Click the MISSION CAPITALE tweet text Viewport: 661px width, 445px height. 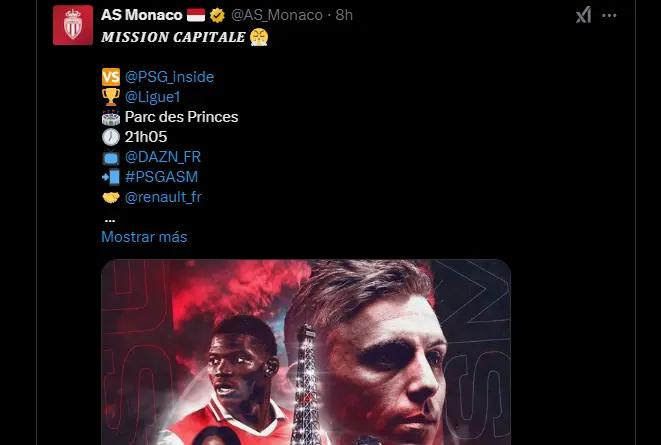[x=173, y=37]
